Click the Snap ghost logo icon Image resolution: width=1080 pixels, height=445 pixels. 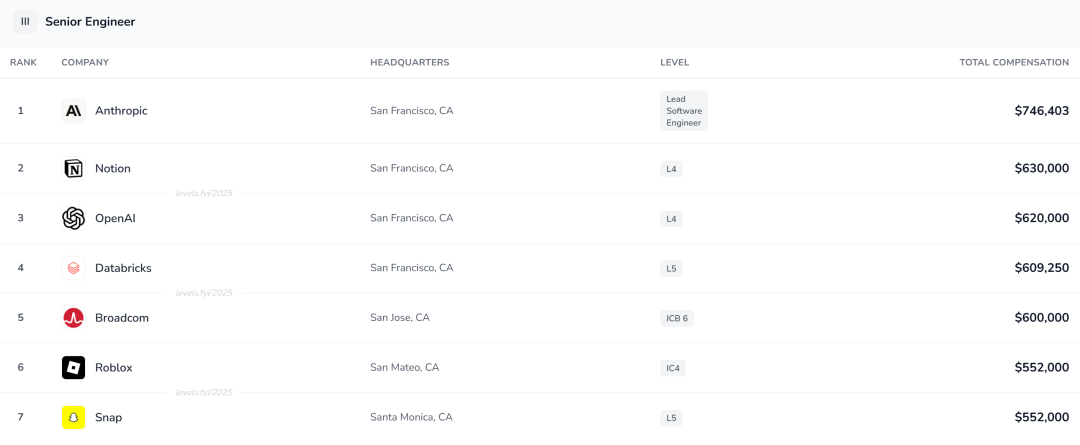[x=73, y=417]
